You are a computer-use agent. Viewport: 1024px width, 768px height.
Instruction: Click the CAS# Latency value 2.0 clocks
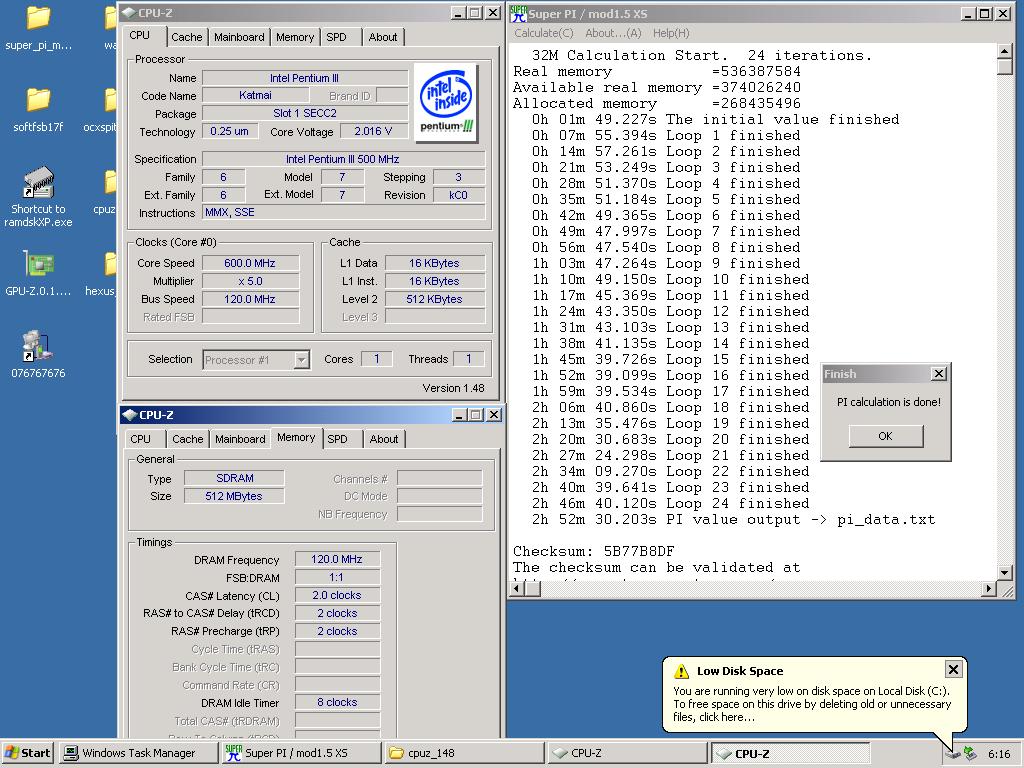pyautogui.click(x=337, y=595)
